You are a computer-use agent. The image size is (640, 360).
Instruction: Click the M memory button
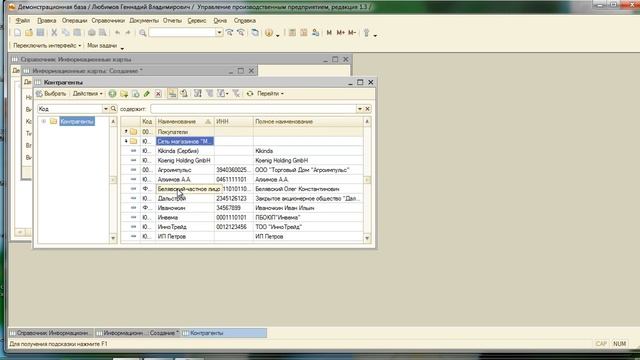click(x=329, y=33)
